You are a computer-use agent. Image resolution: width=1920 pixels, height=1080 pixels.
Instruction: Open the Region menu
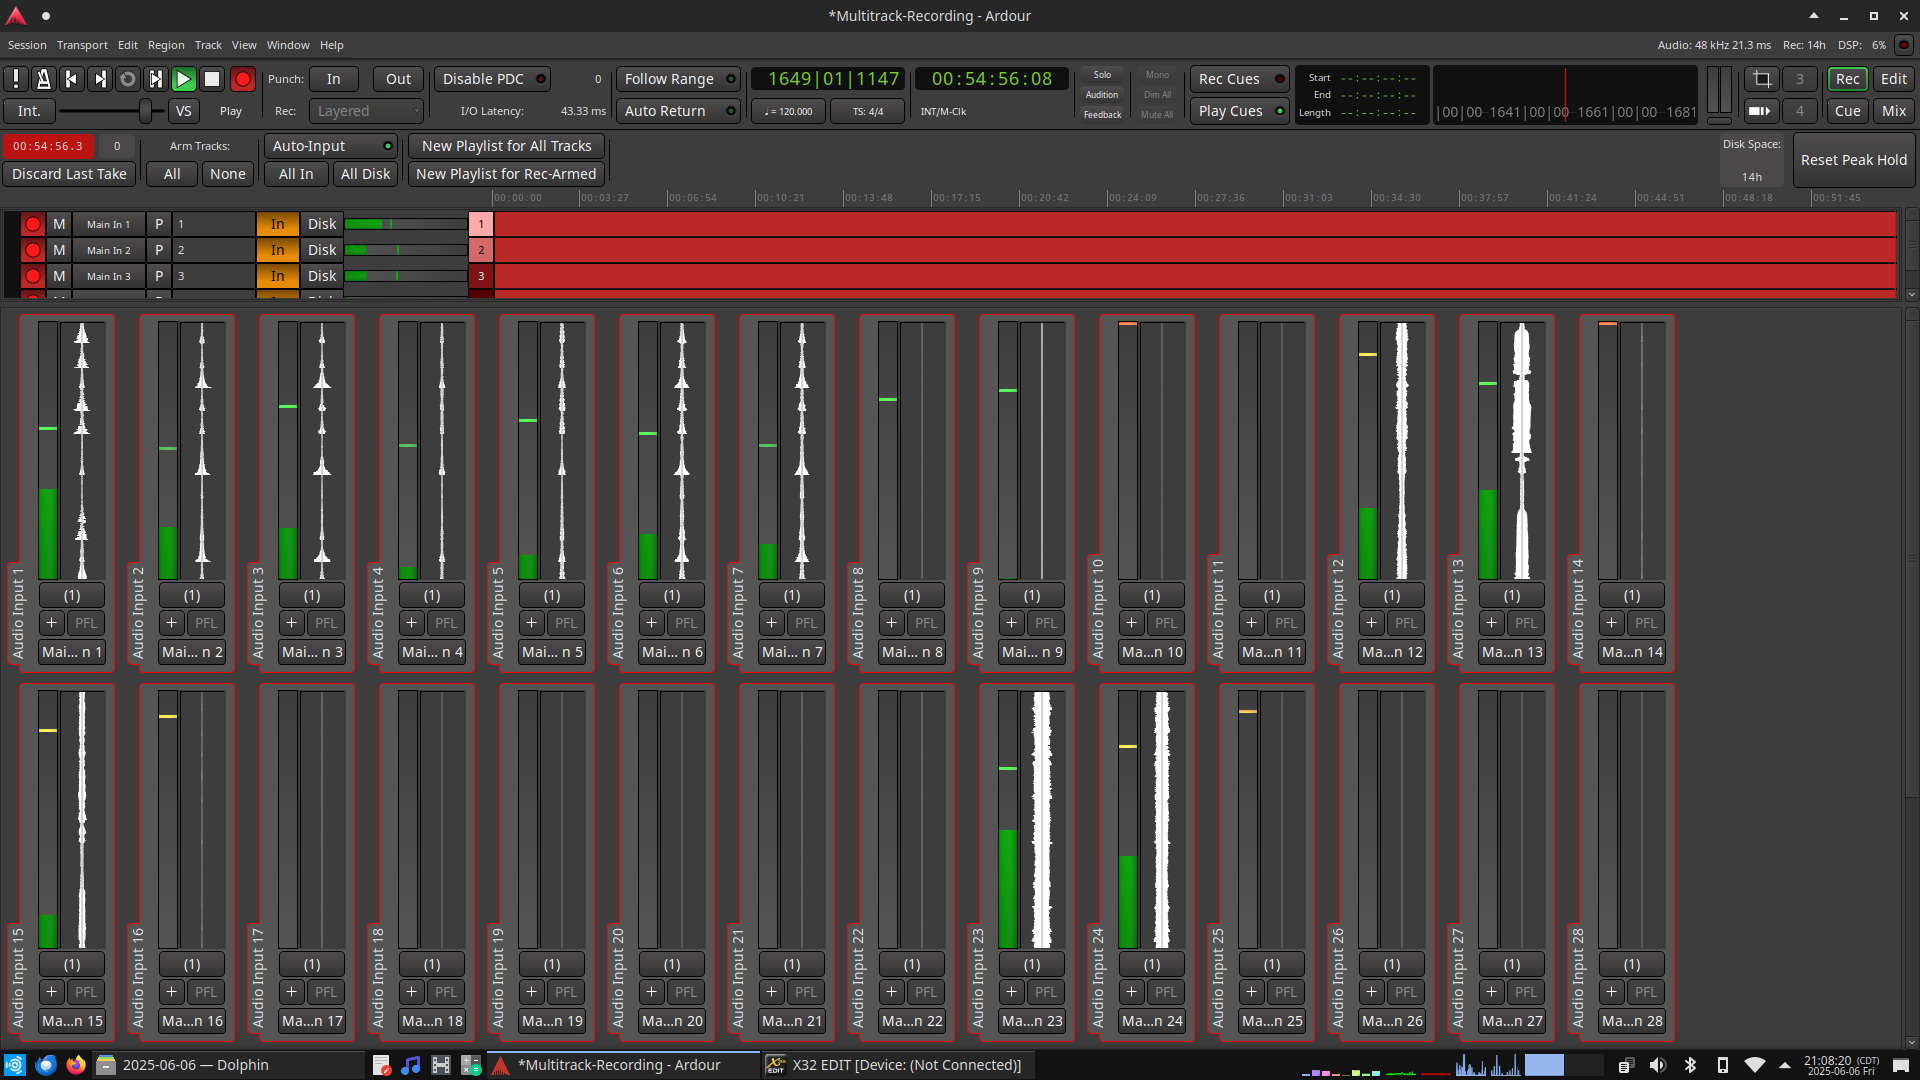pos(166,45)
